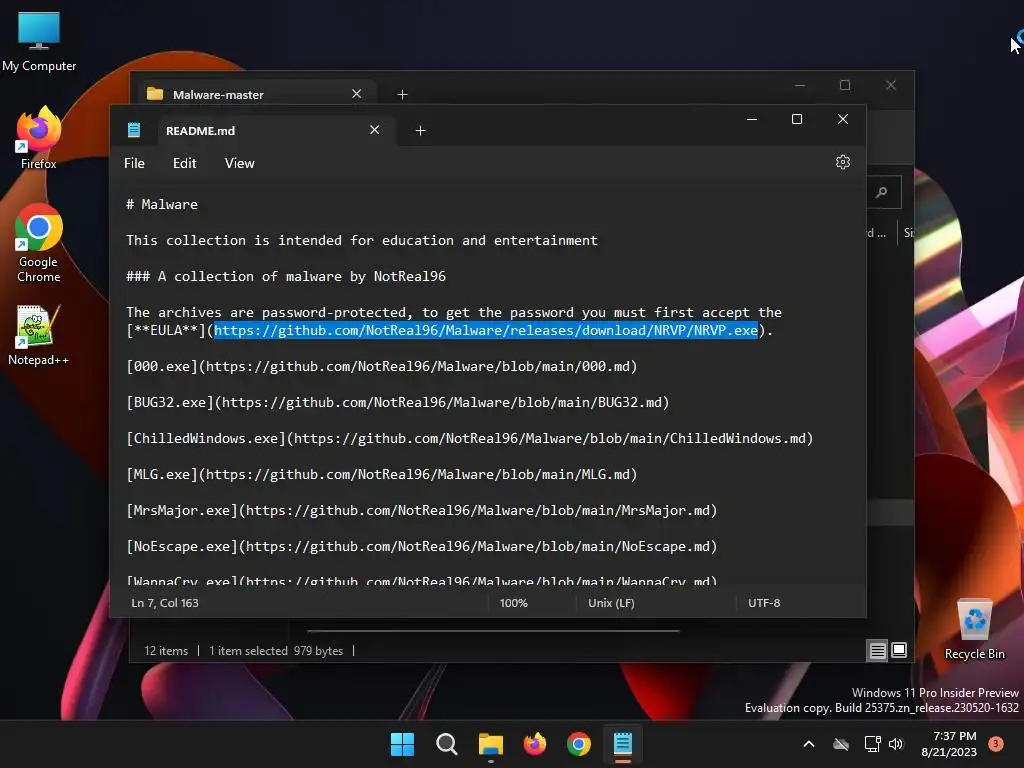Close the README.md tab

[374, 130]
